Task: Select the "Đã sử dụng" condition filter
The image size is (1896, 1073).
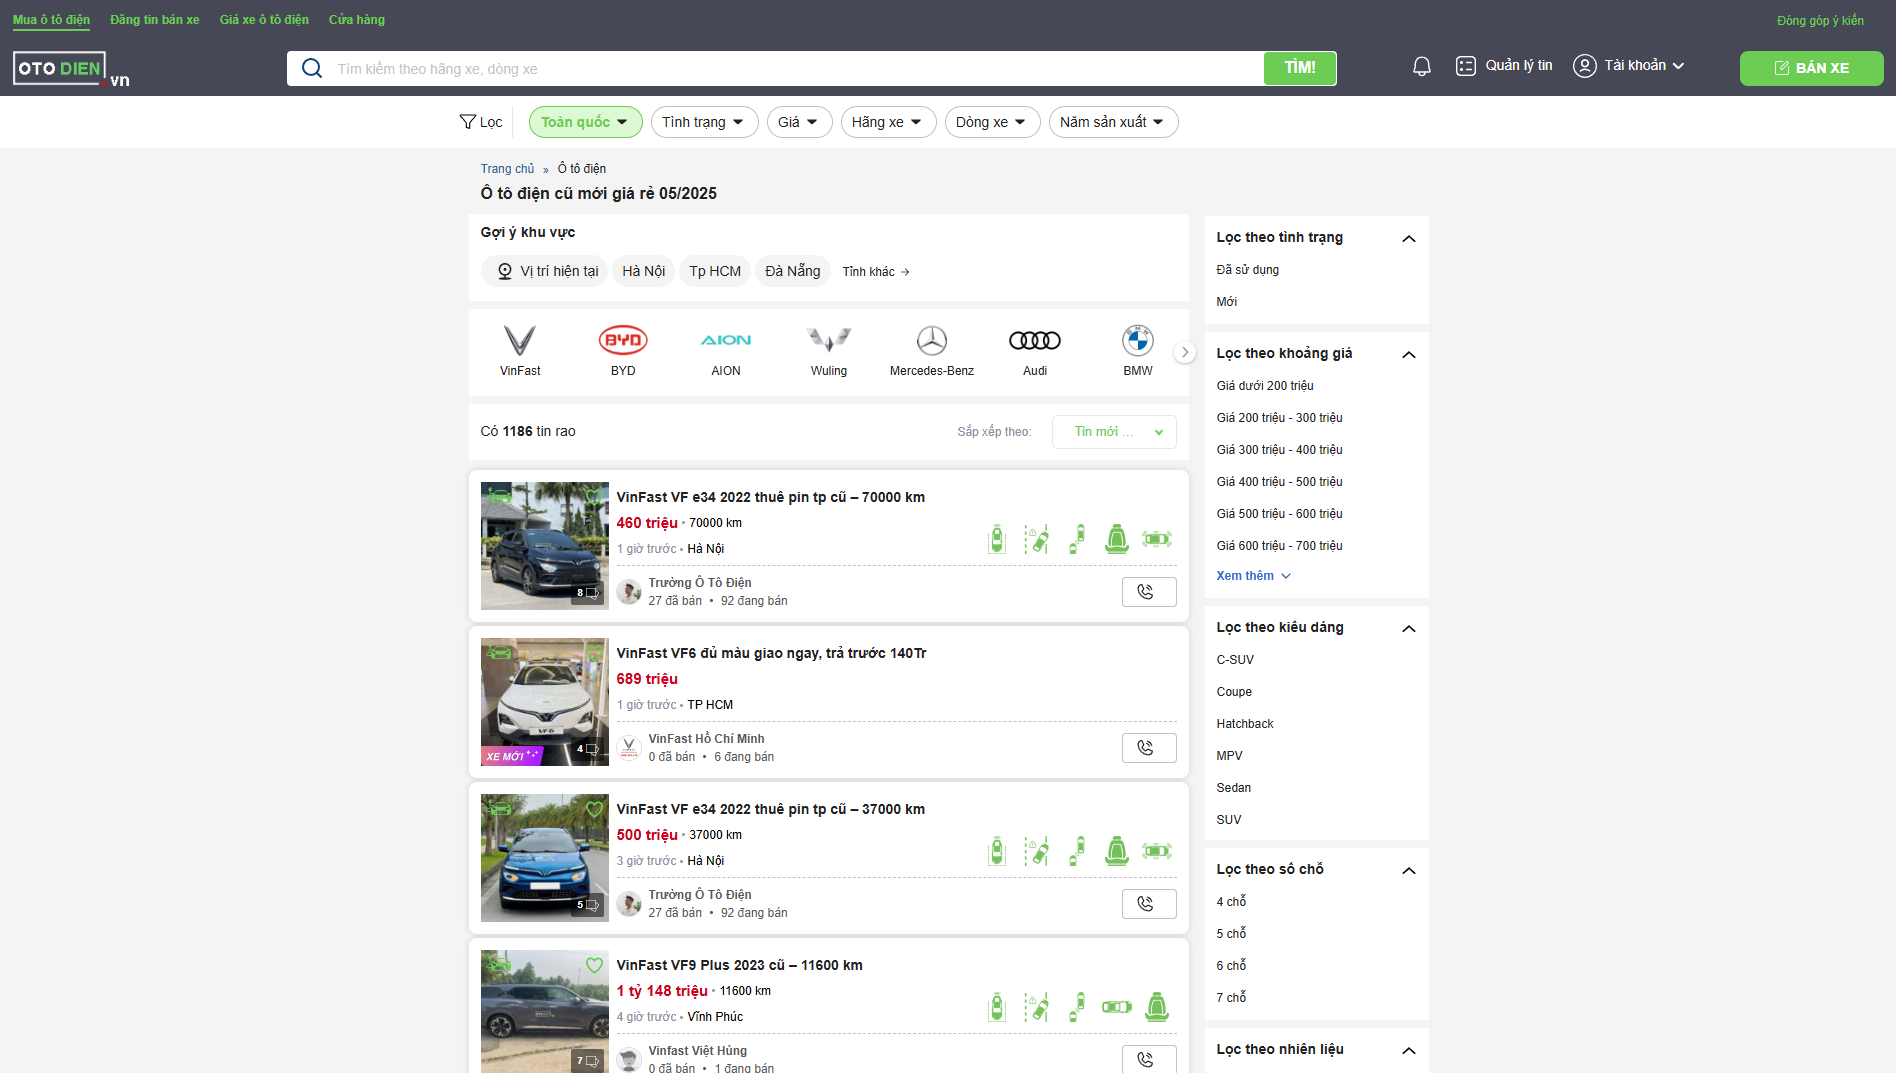Action: [1247, 270]
